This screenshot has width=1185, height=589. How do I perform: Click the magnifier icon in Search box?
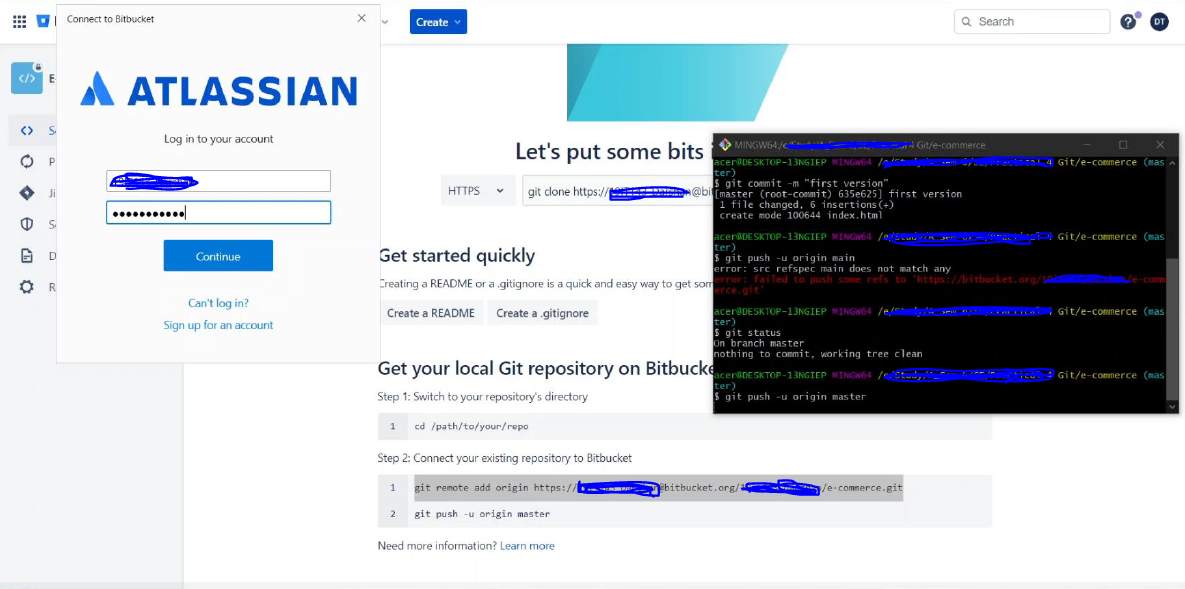(967, 22)
